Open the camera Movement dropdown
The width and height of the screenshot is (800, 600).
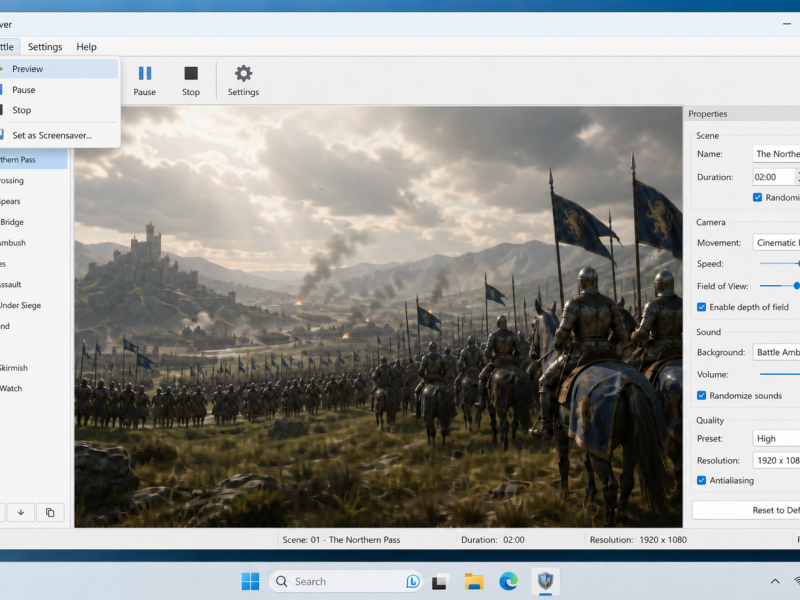pos(776,243)
